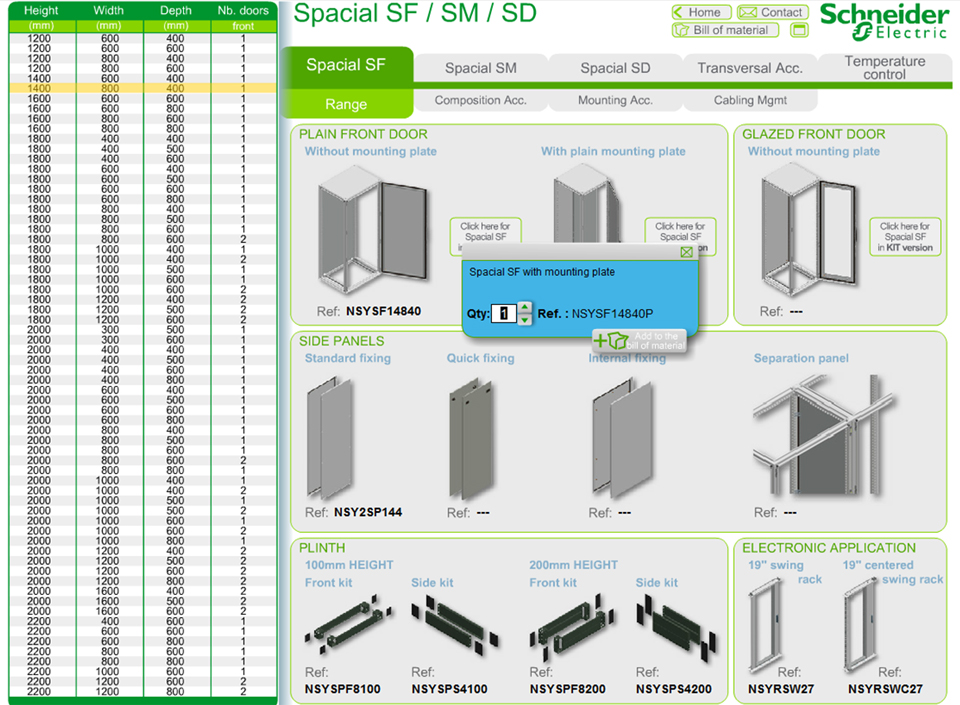Click the glazed front door enclosure image
Screen dimensions: 960x705
[809, 231]
